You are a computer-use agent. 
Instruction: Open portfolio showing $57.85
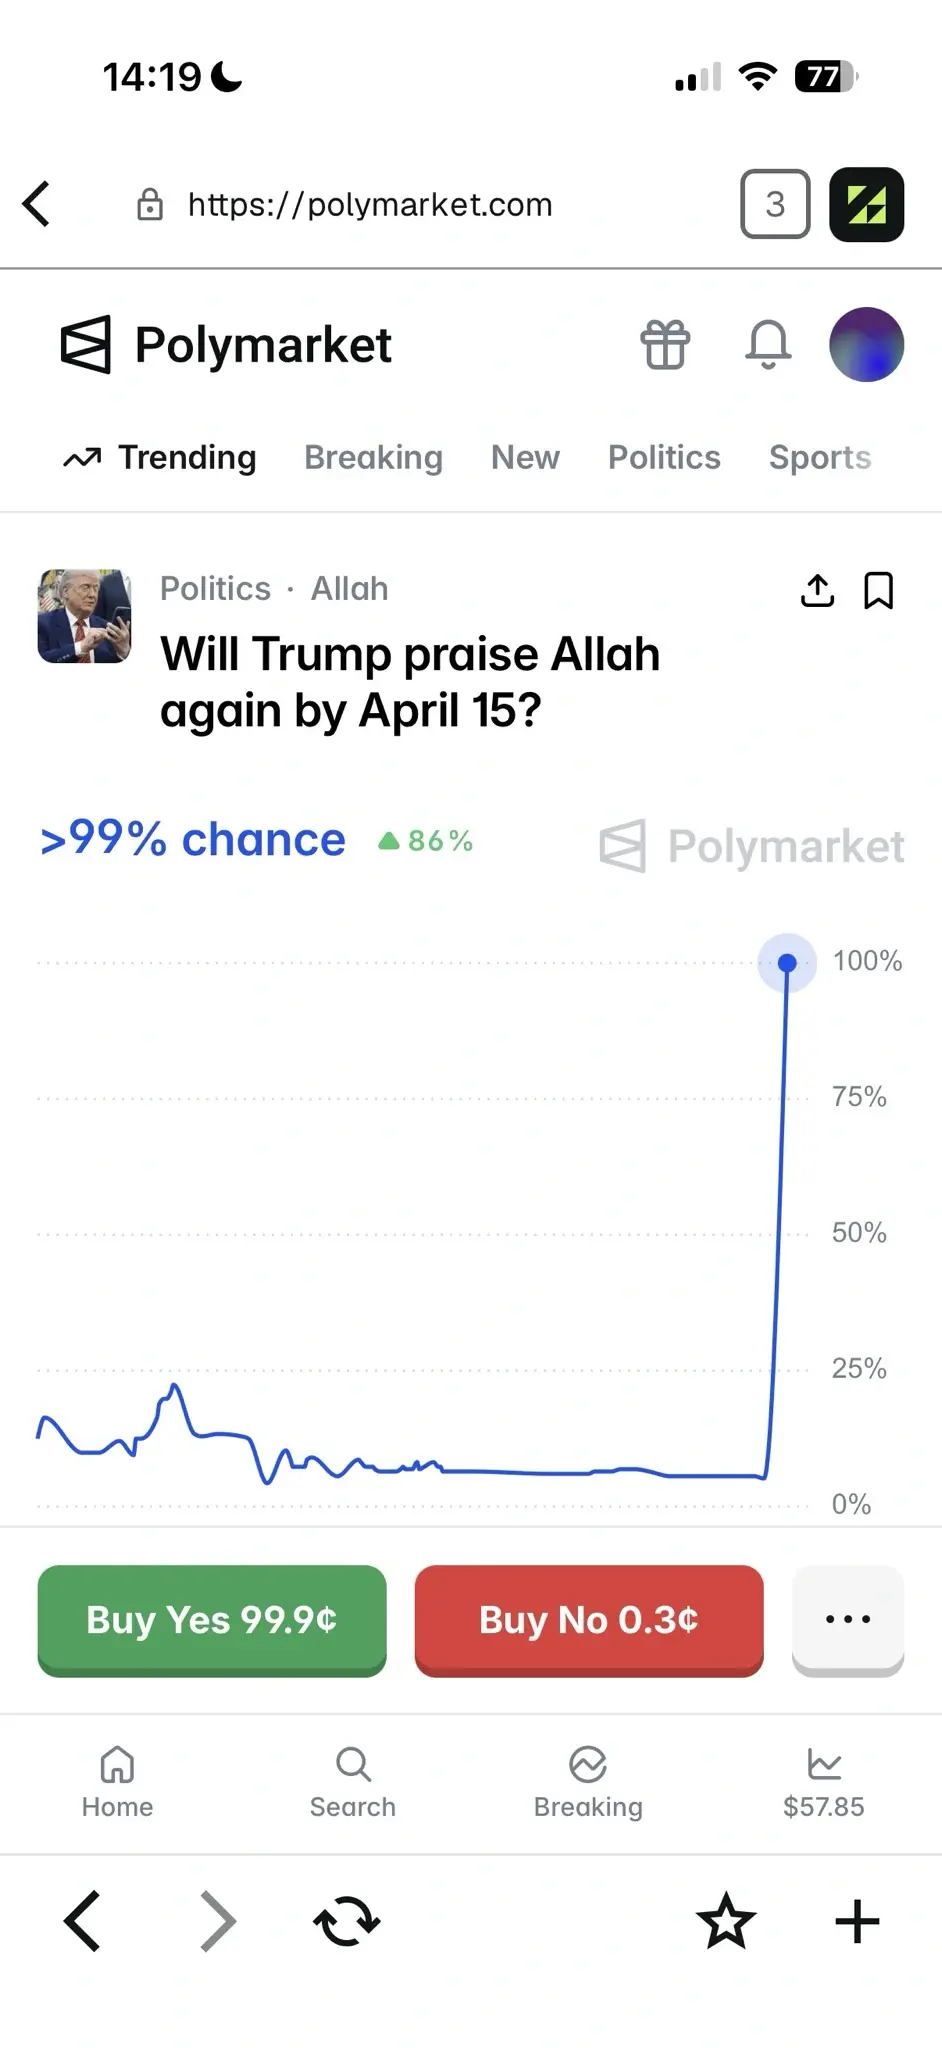point(823,1783)
